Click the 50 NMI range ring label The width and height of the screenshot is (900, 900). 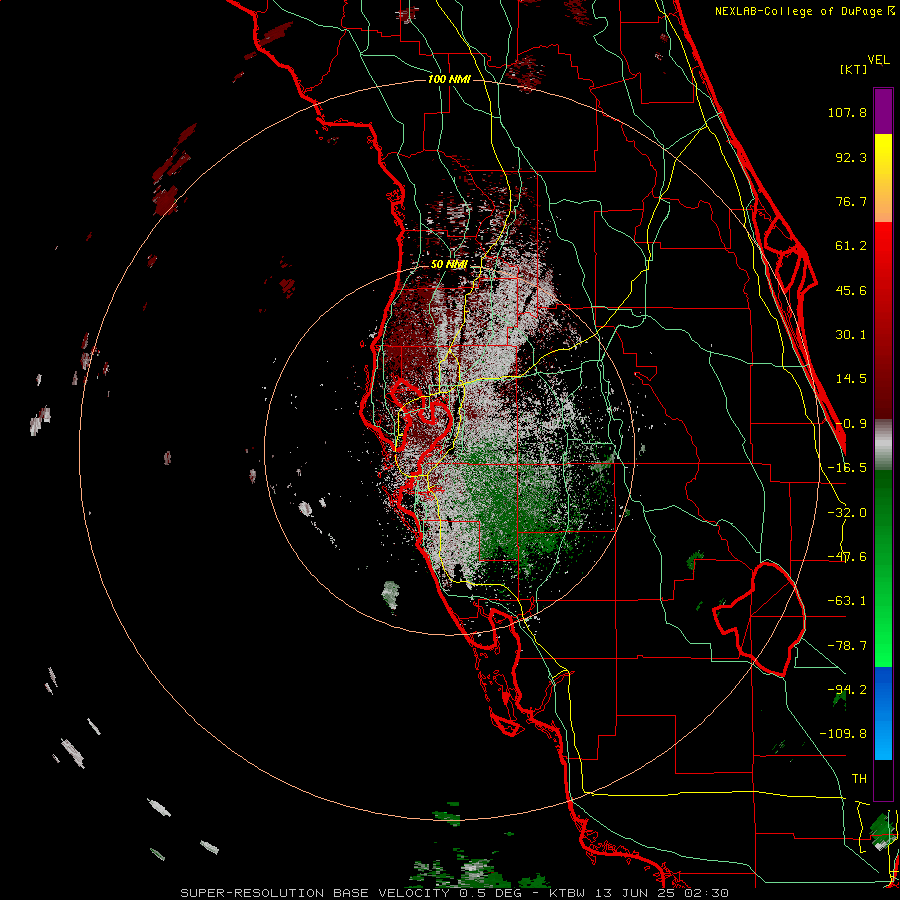[x=449, y=265]
